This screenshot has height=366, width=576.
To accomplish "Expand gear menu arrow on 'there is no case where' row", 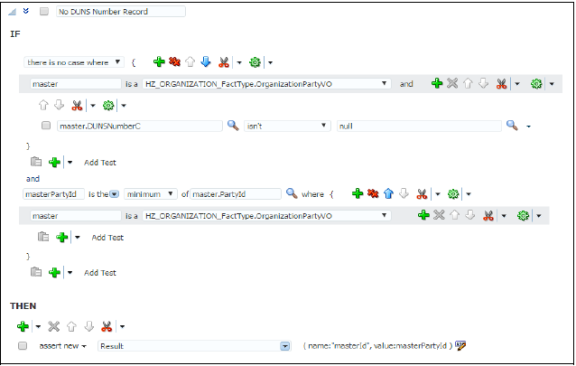I will 270,62.
